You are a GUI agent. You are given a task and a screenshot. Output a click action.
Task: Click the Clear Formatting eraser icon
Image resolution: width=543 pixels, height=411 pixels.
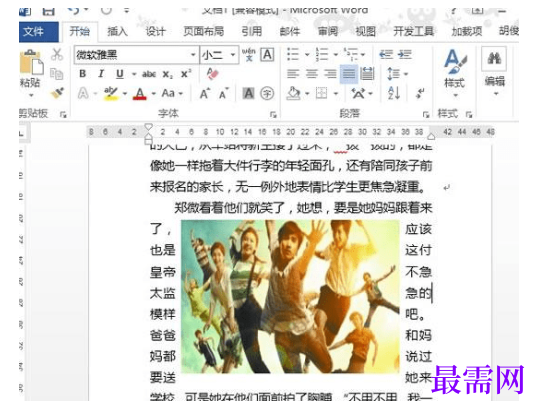tap(212, 74)
